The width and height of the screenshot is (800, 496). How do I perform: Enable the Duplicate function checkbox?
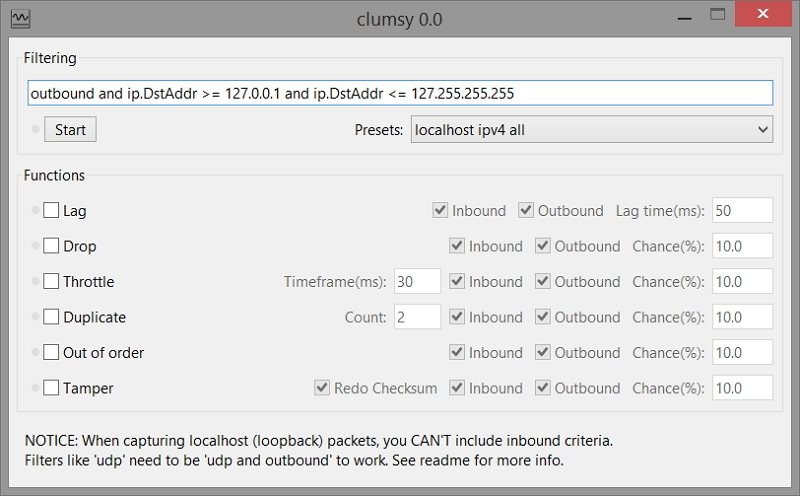[x=51, y=317]
